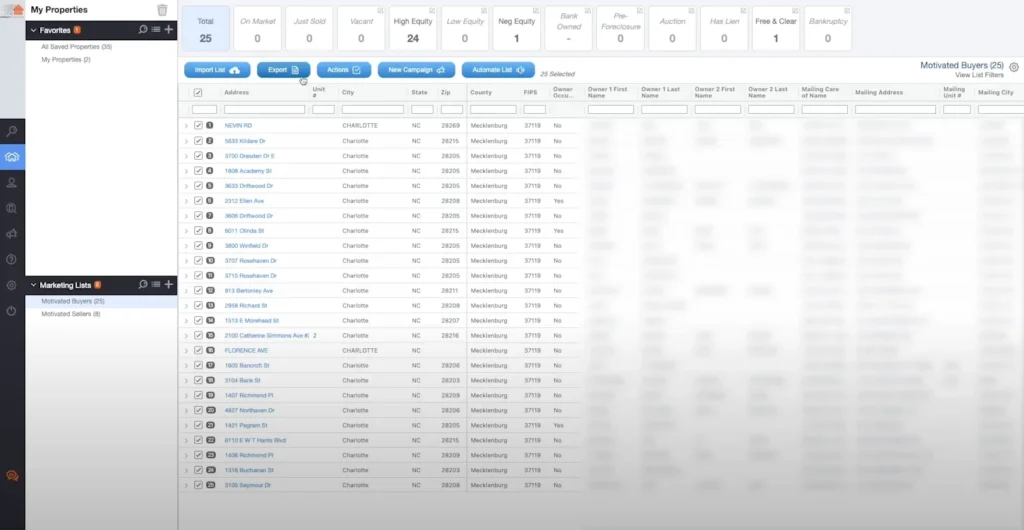This screenshot has height=530, width=1024.
Task: Select the My Properties house icon in sidebar
Action: [12, 157]
